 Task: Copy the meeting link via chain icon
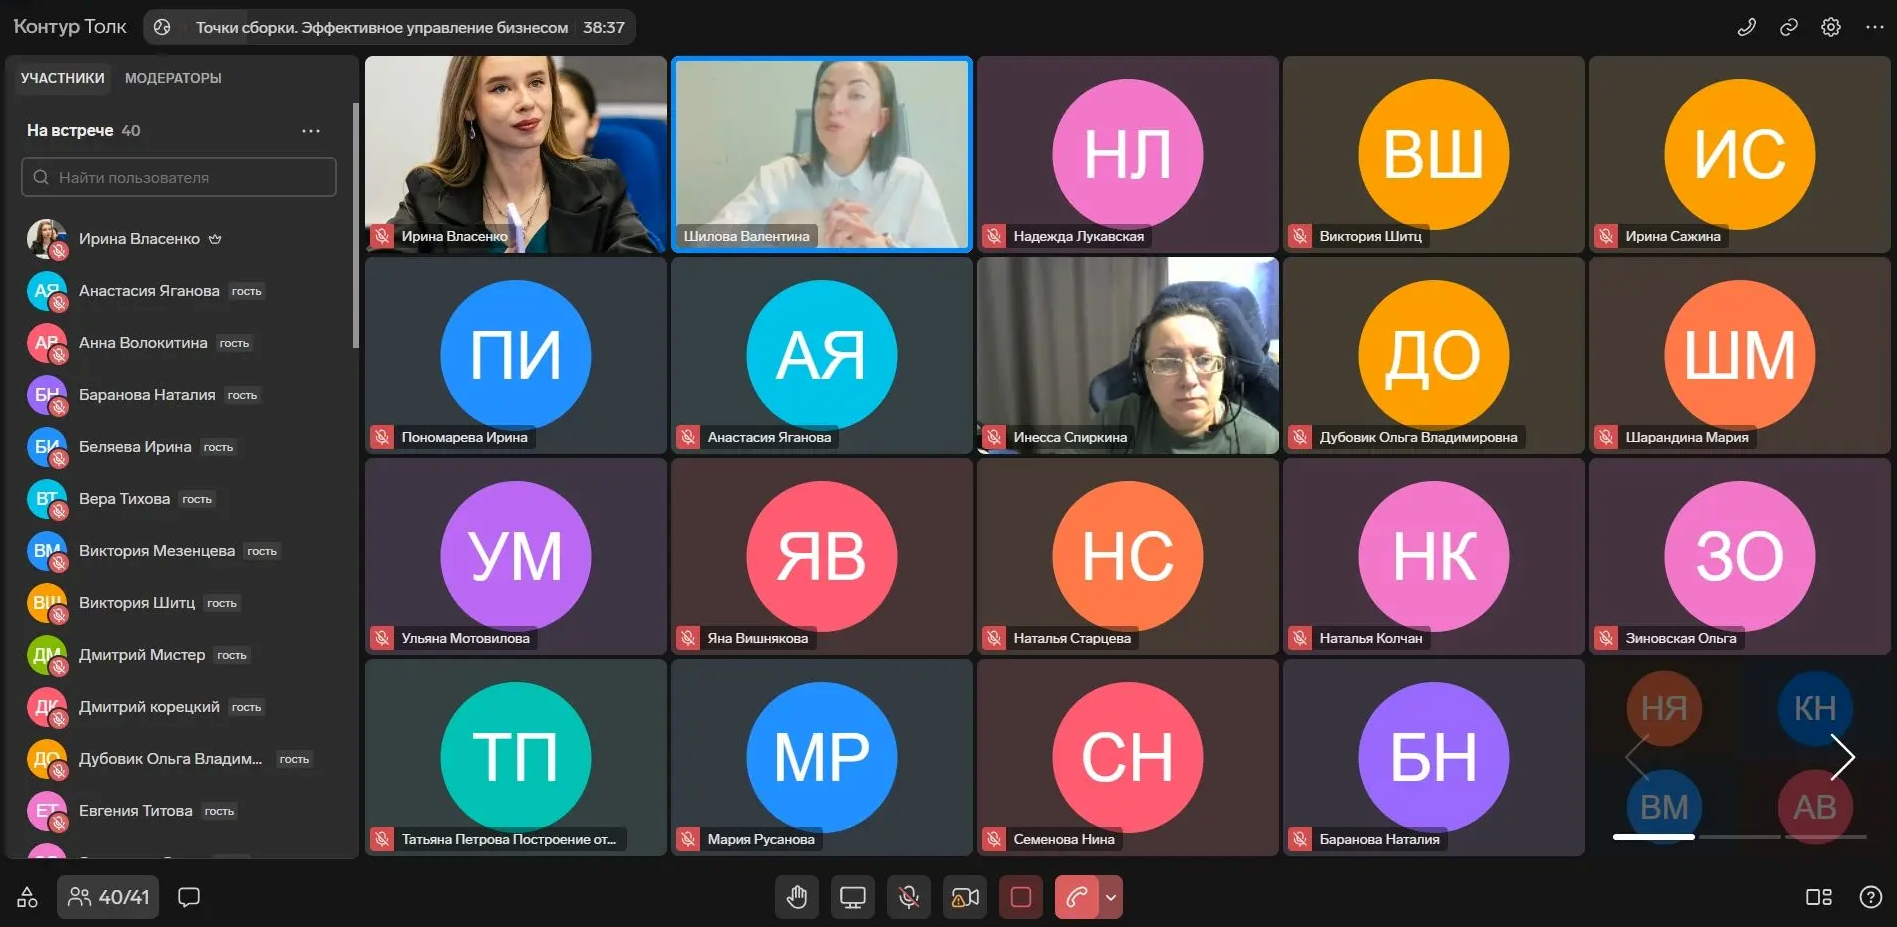[x=1789, y=27]
